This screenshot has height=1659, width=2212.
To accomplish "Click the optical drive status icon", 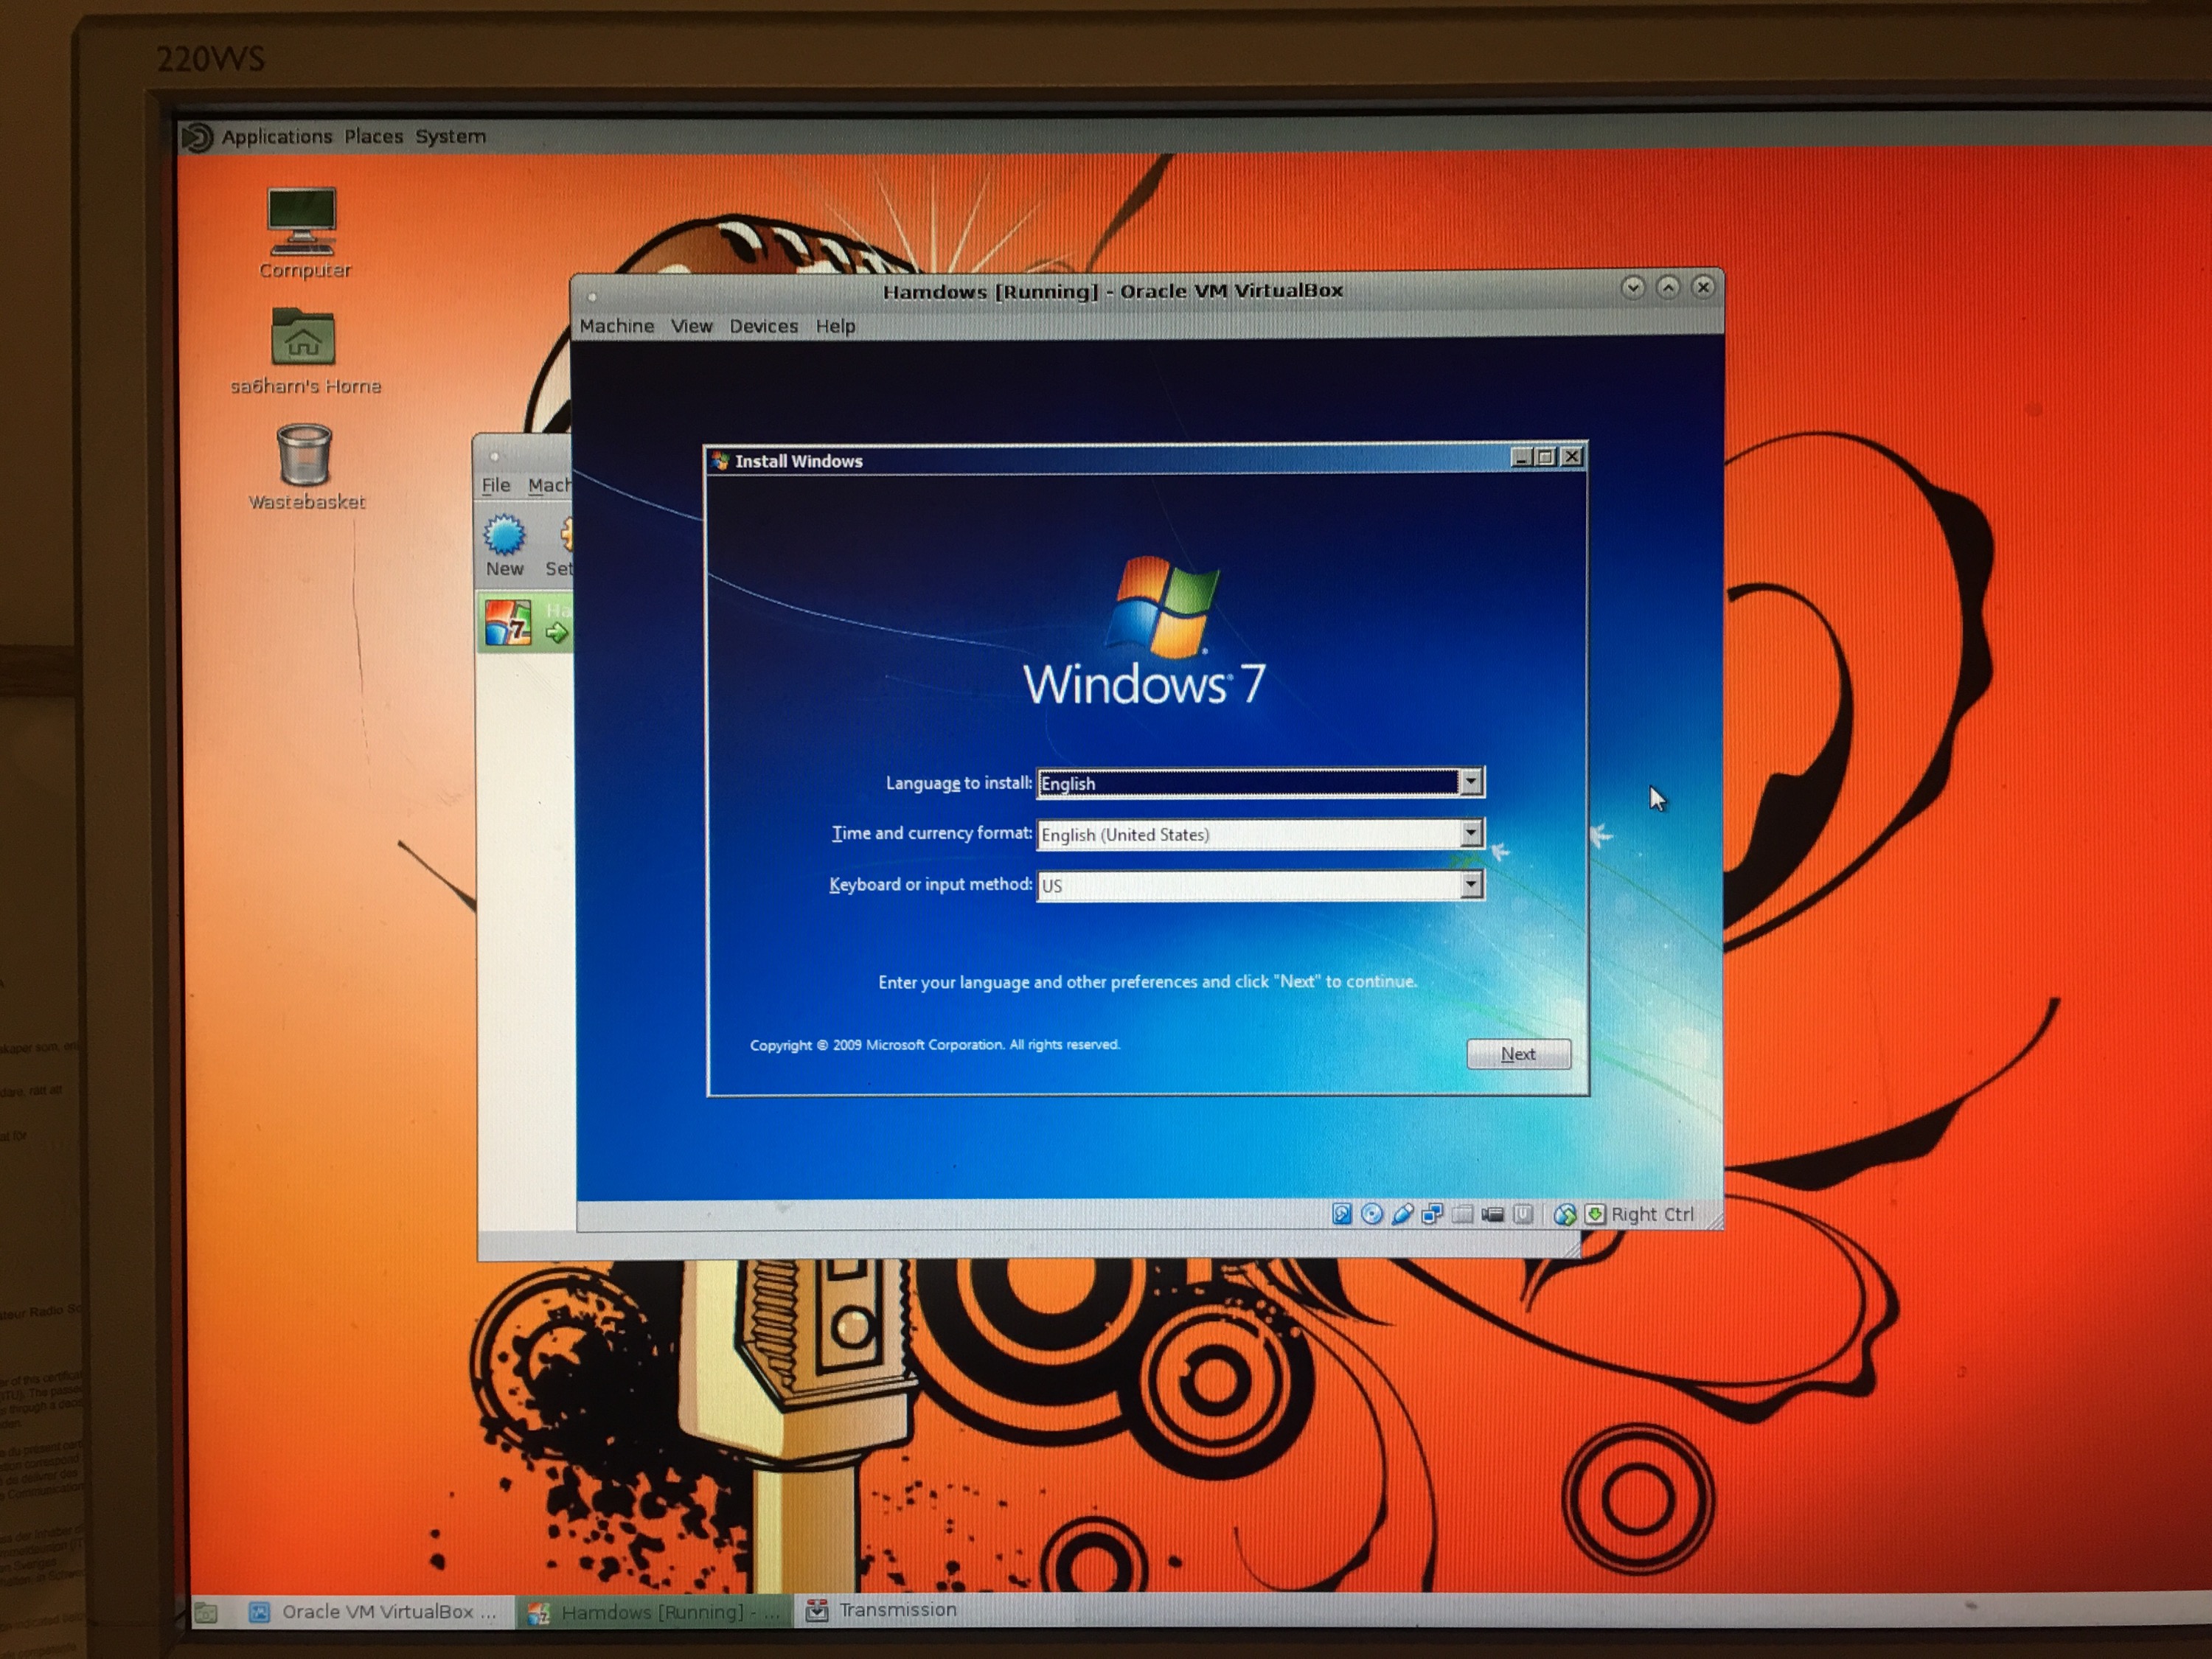I will click(x=1372, y=1214).
